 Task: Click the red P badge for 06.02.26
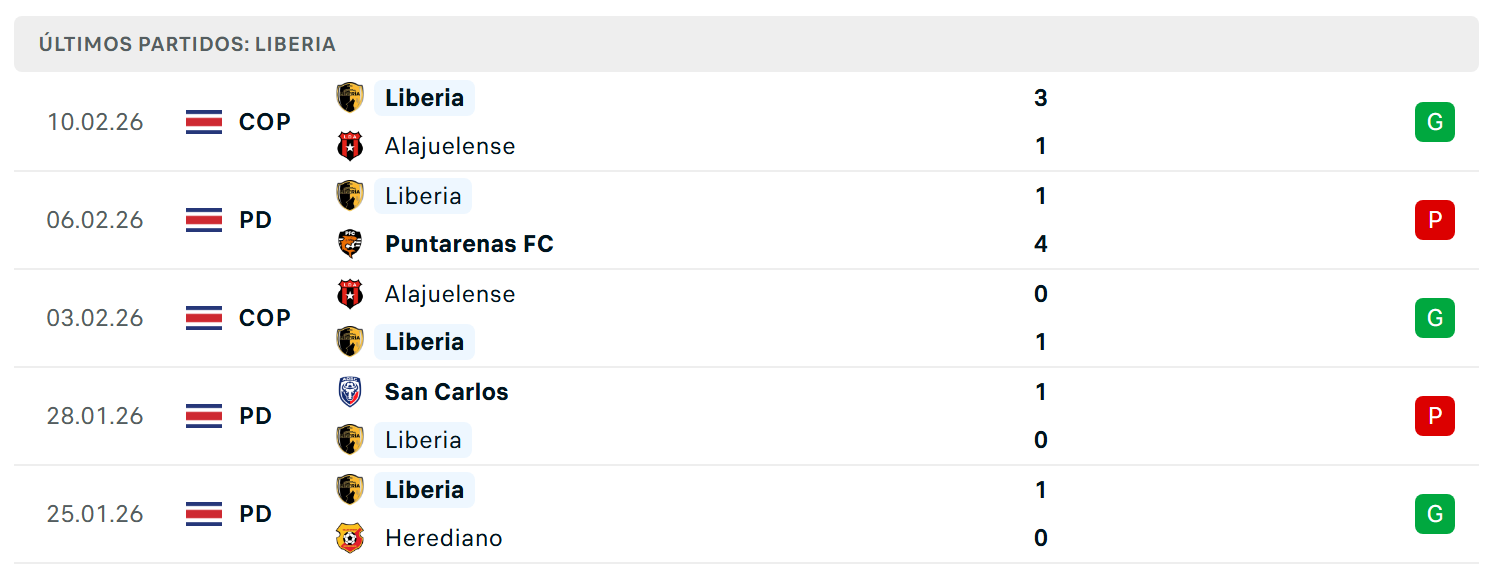pos(1434,220)
